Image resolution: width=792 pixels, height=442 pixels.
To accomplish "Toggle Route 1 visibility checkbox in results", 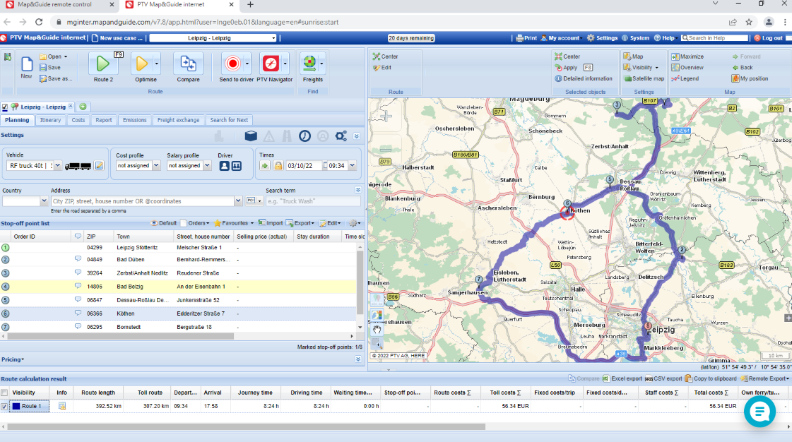I will tap(5, 407).
